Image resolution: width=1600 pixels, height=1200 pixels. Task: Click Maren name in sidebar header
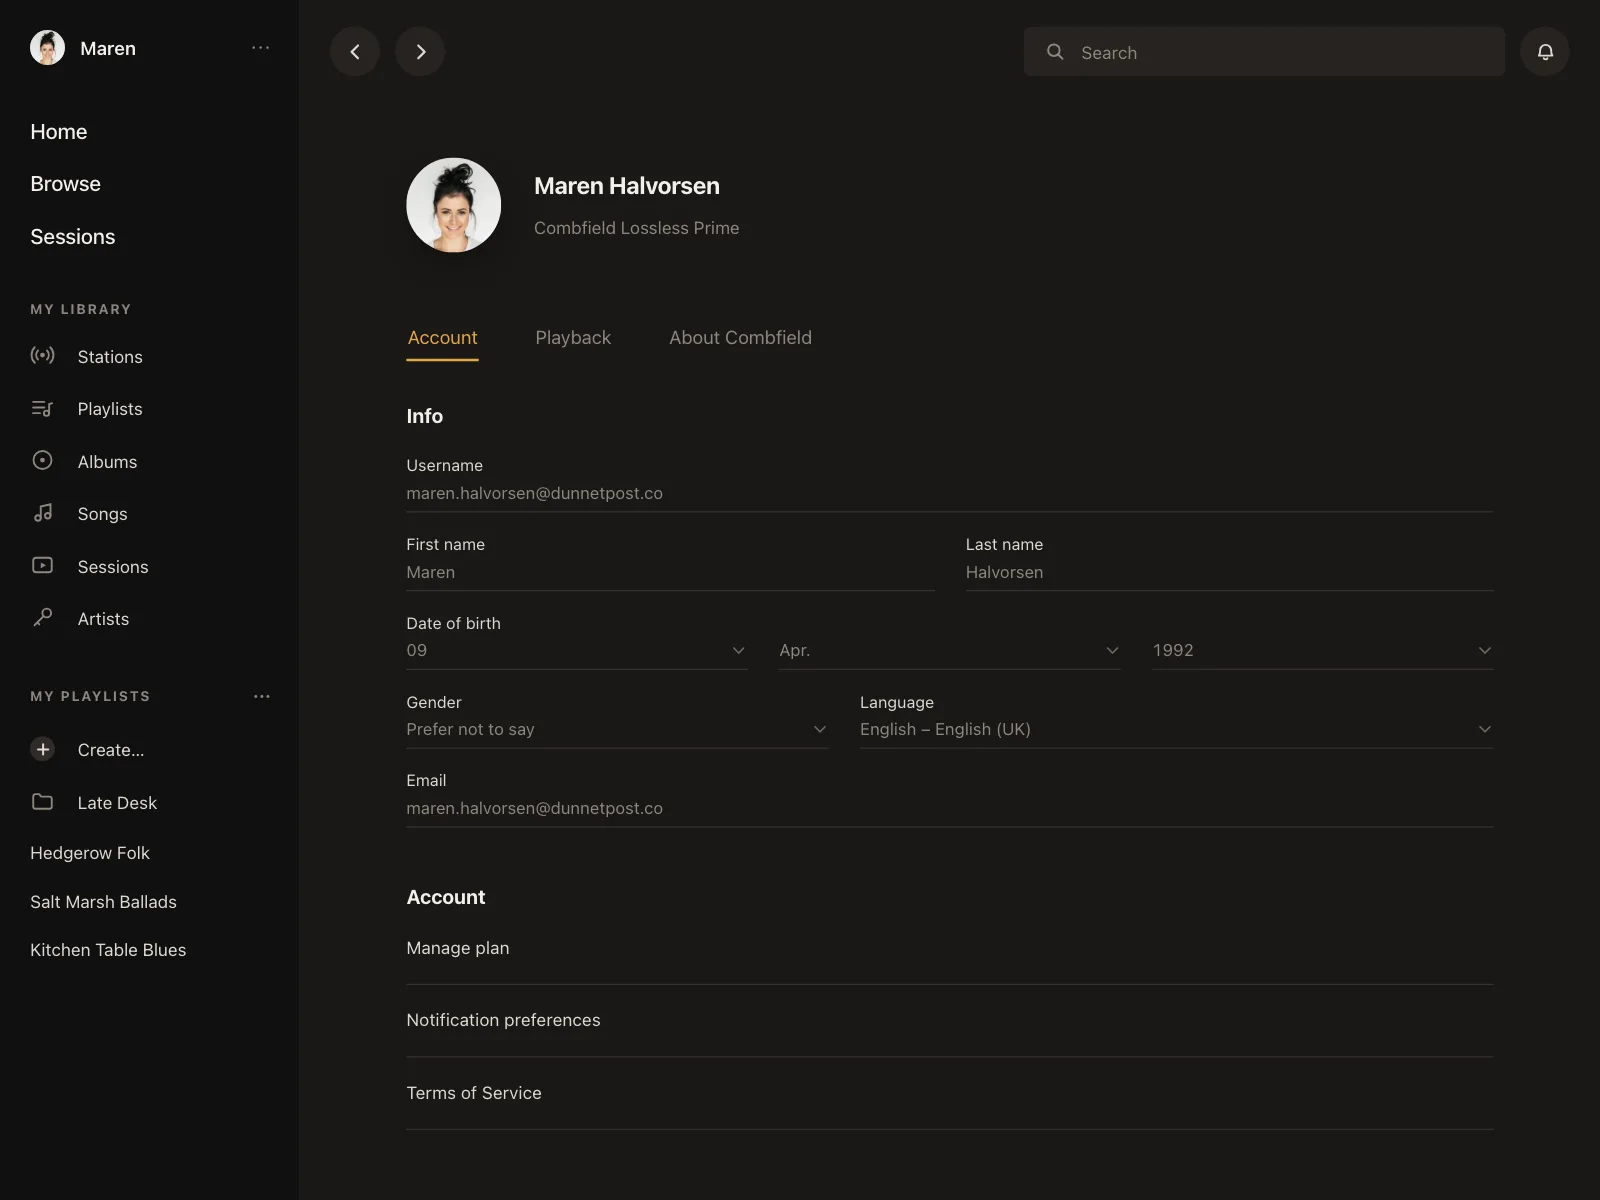[108, 48]
